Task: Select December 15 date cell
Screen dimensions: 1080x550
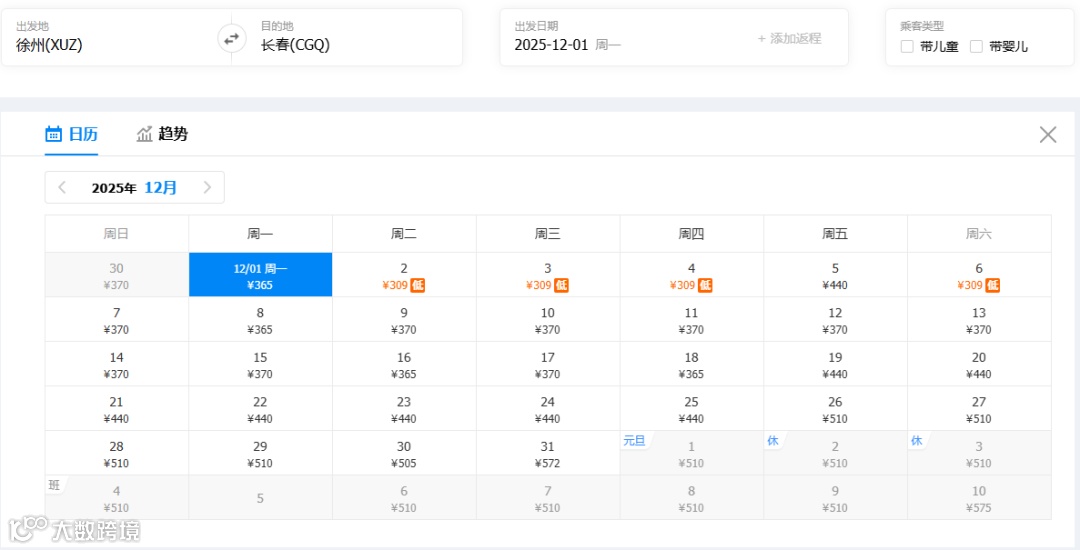Action: point(260,364)
